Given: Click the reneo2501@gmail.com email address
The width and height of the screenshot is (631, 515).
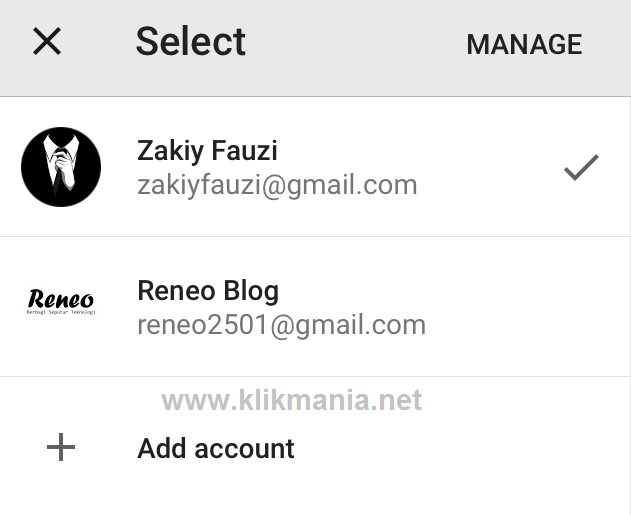Looking at the screenshot, I should tap(281, 325).
